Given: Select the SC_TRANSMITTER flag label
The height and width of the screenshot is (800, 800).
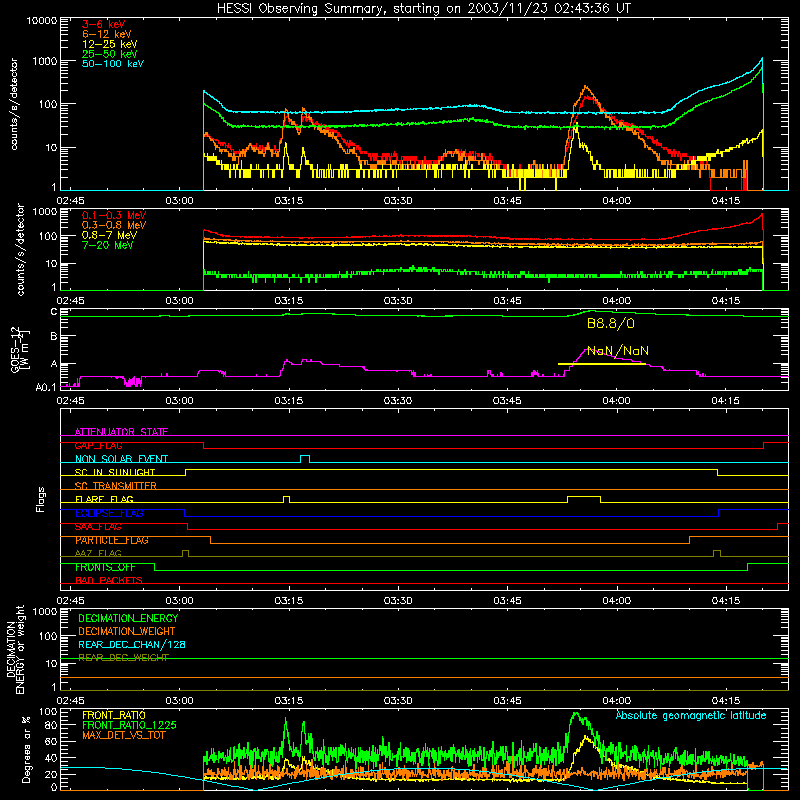Looking at the screenshot, I should 116,486.
